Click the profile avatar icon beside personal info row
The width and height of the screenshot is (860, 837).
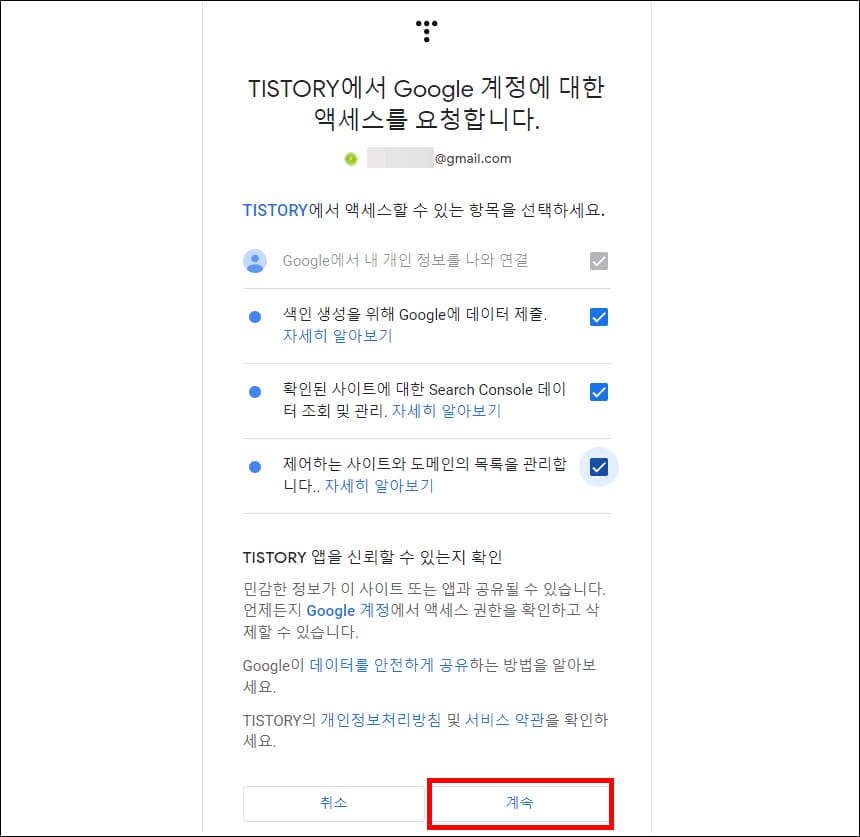point(257,259)
